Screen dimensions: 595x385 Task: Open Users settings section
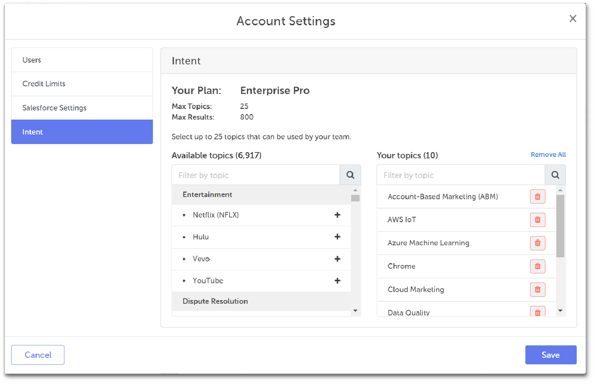pos(82,60)
